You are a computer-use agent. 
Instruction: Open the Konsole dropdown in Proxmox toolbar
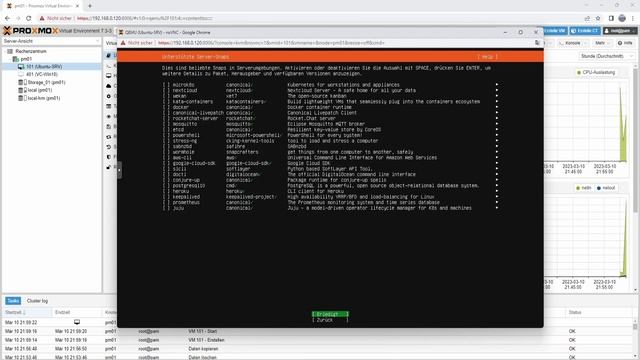point(573,43)
